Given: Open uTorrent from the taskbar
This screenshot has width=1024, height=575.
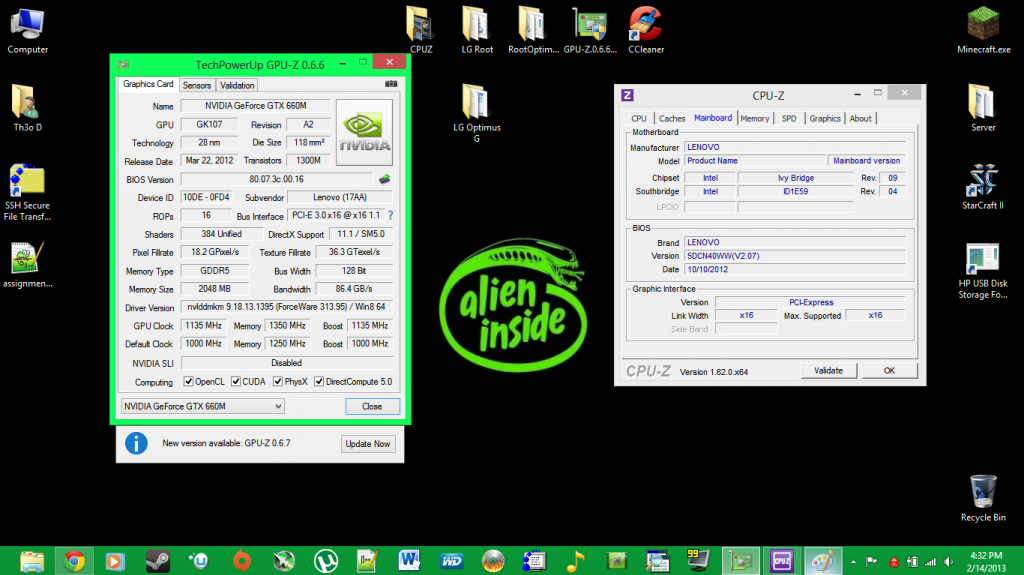Looking at the screenshot, I should pos(325,561).
